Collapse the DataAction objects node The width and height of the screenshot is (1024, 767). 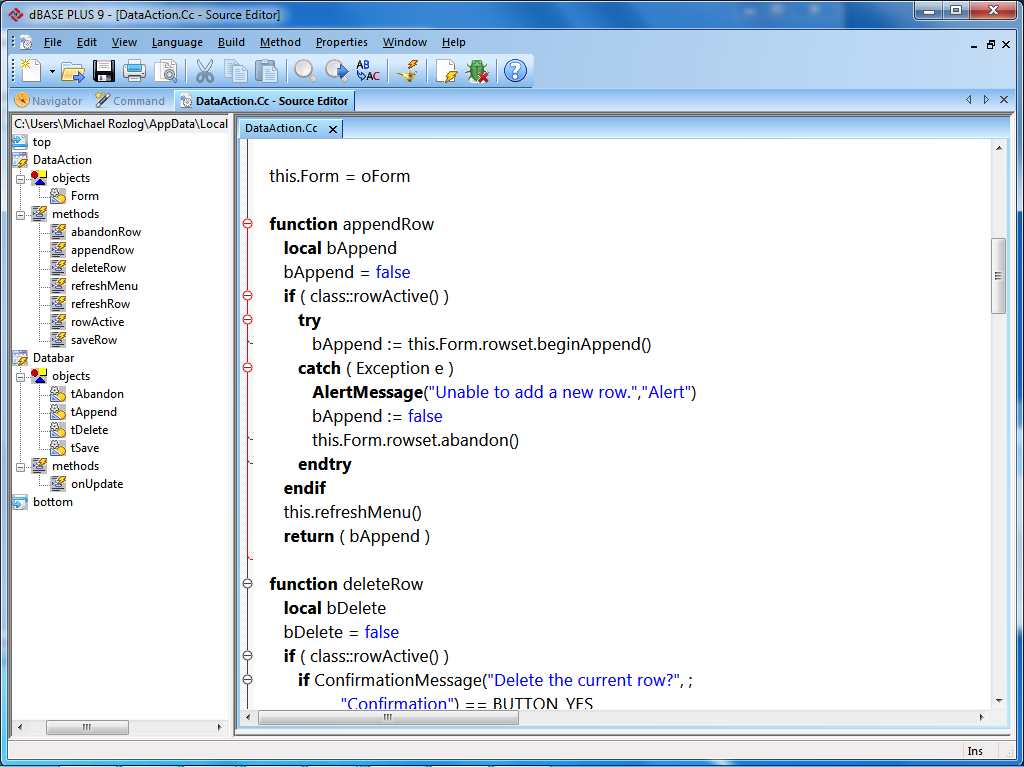click(x=21, y=178)
